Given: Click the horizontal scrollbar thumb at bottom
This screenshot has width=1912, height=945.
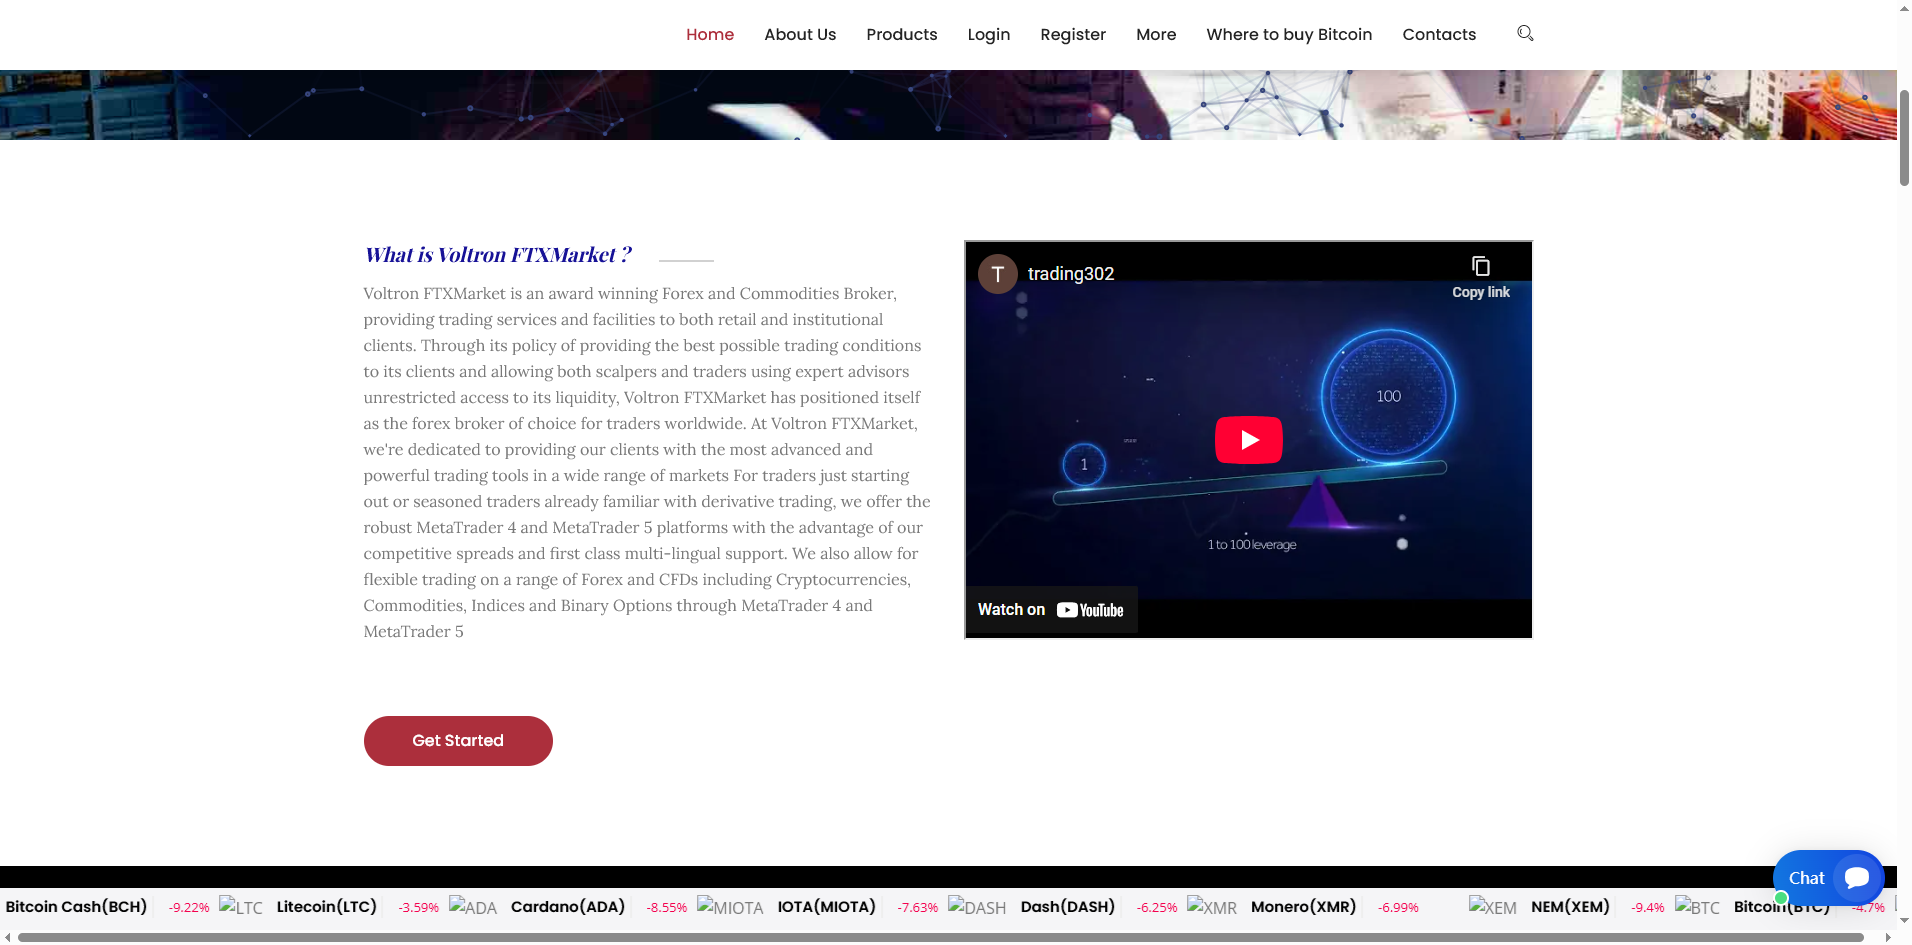Looking at the screenshot, I should click(x=941, y=938).
